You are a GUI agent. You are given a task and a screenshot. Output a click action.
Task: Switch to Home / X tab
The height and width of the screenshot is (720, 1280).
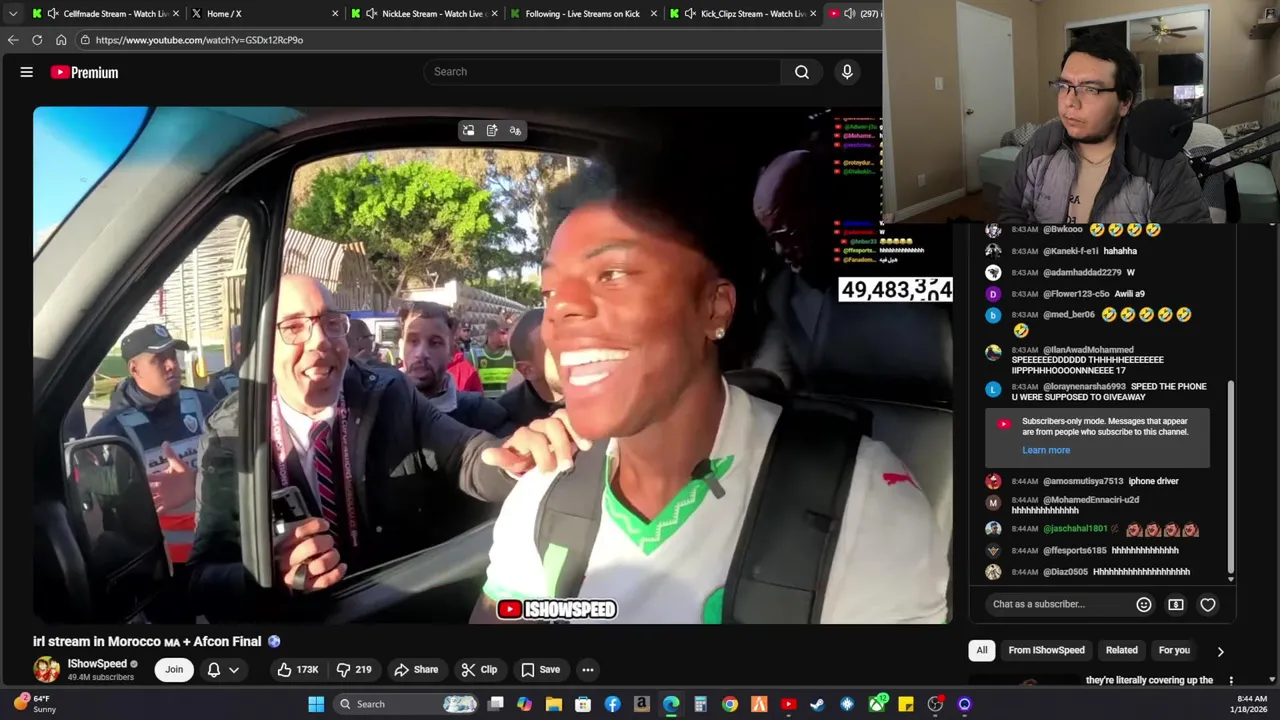[x=265, y=13]
